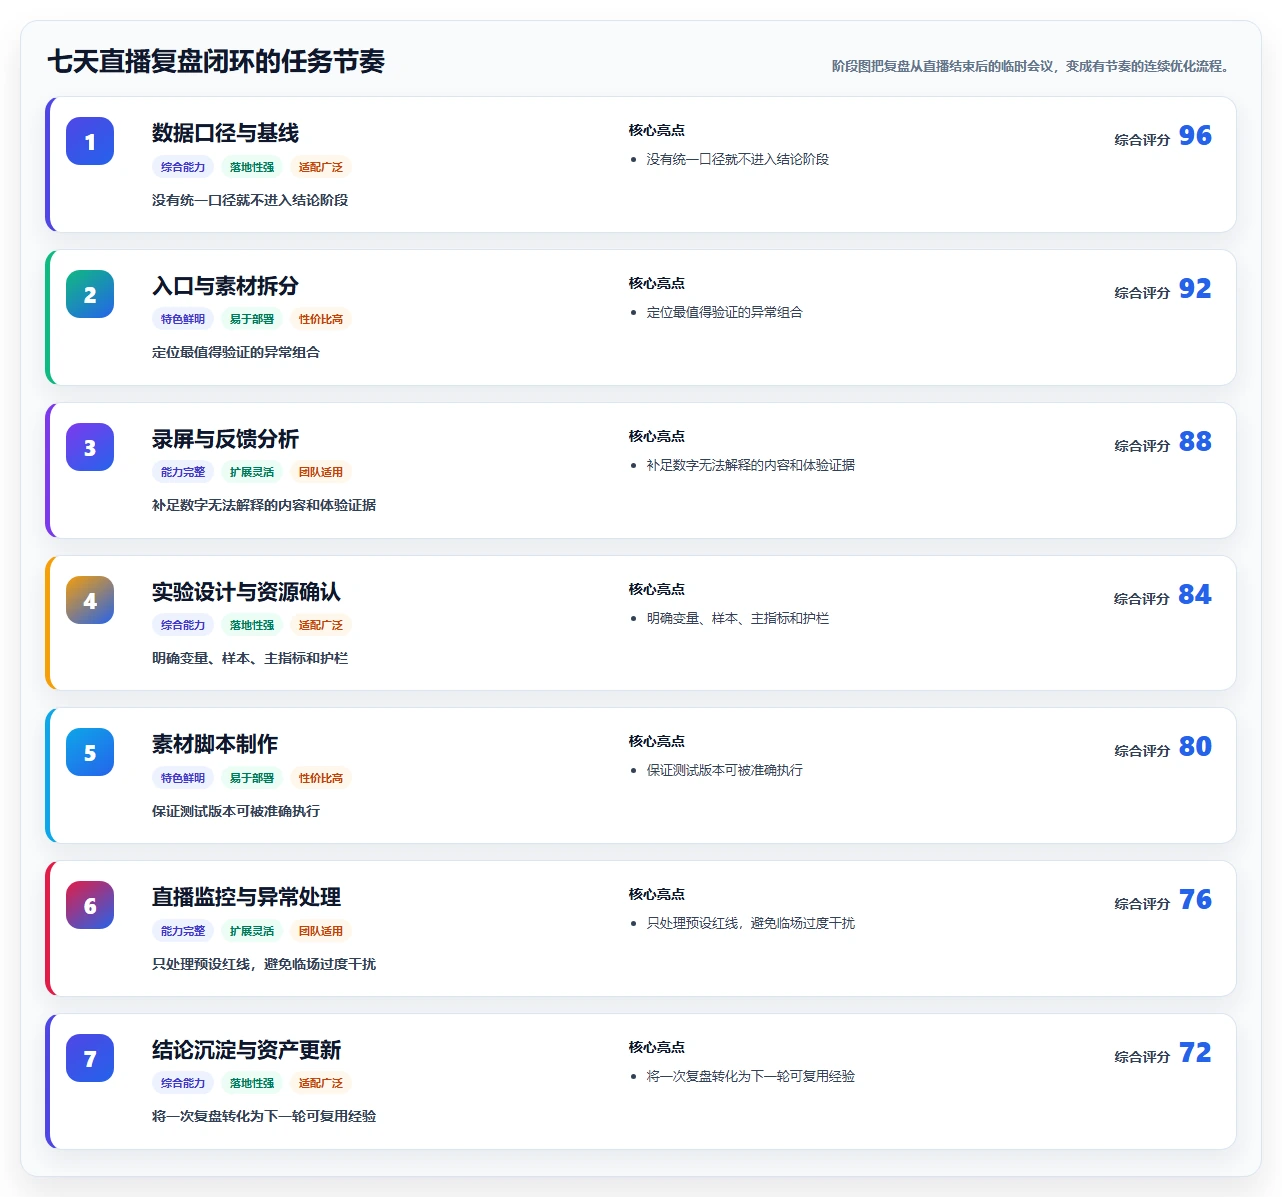Select 适配广泛 tag in 结论沉淀与资产更新 card

(321, 1083)
